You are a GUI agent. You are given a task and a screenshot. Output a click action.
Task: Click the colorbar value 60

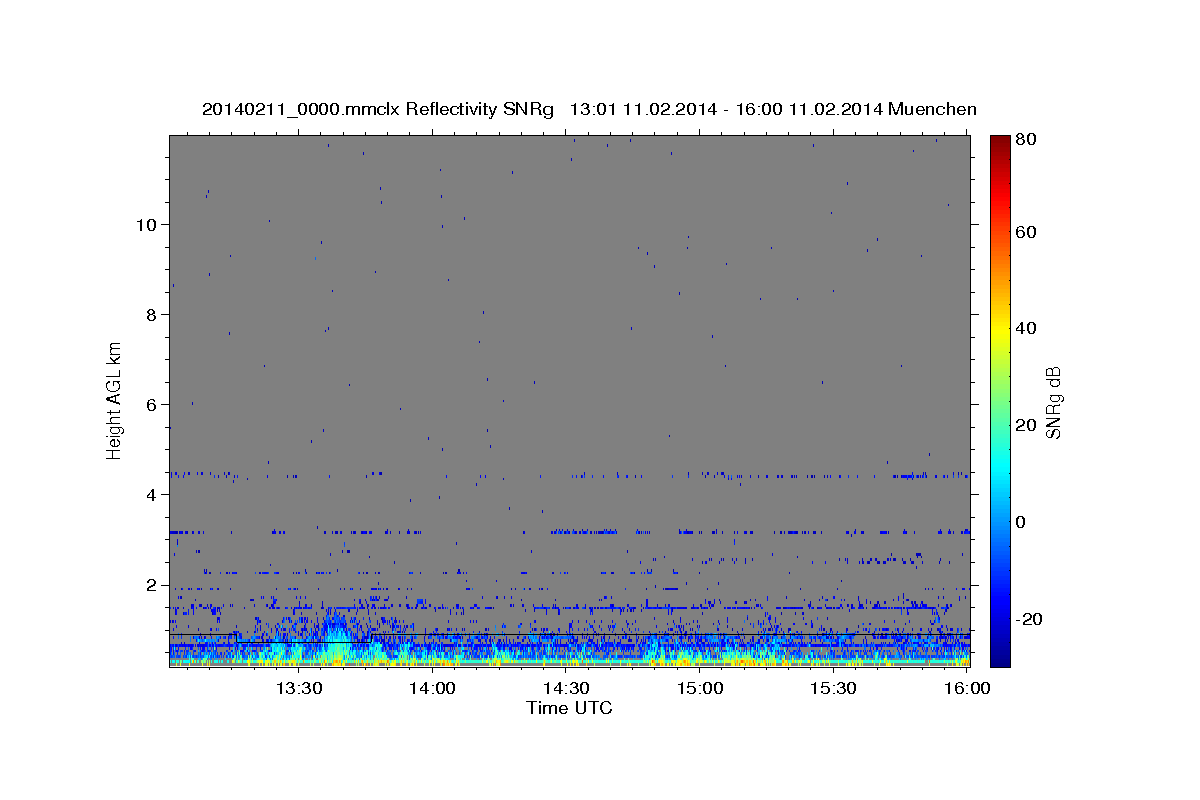pyautogui.click(x=1026, y=232)
